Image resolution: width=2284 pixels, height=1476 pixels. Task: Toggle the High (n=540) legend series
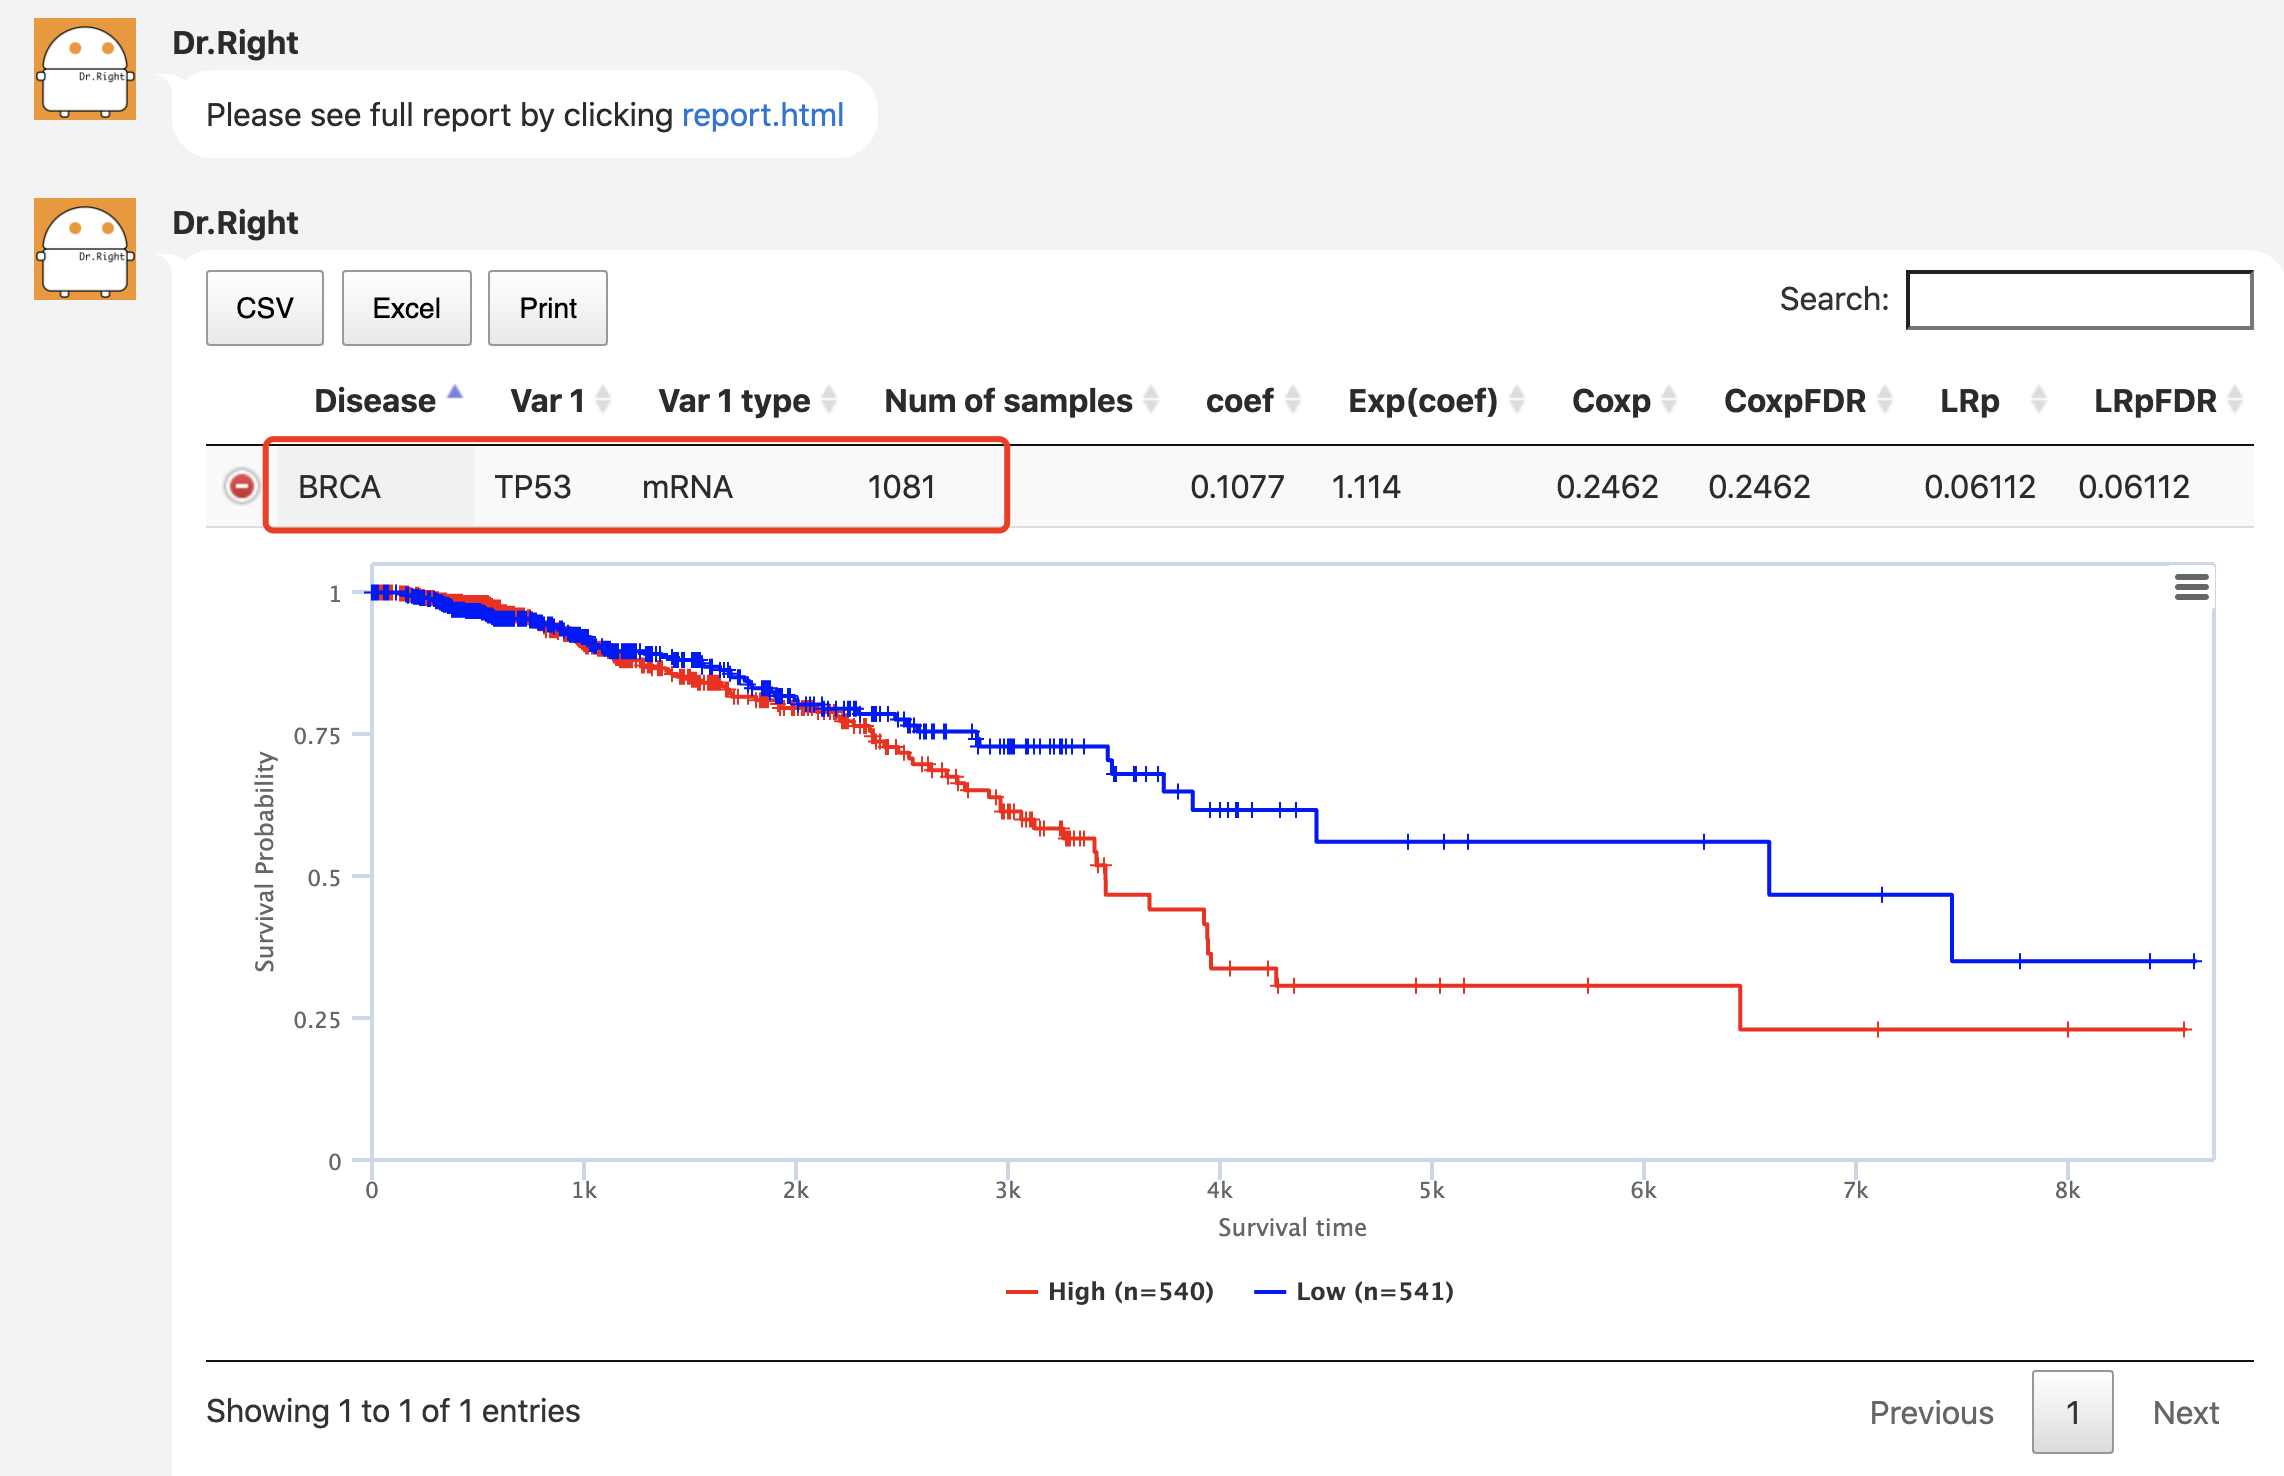tap(1111, 1291)
